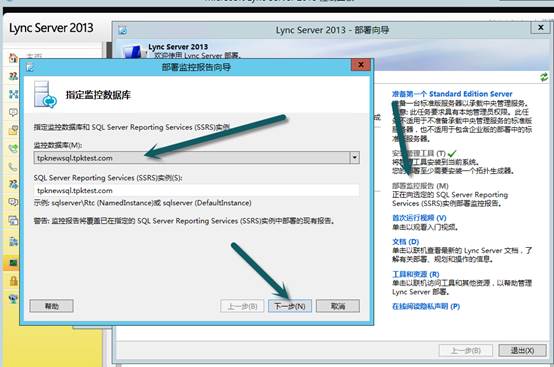
Task: Close the 部署监控报告向导 dialog
Action: pos(361,65)
